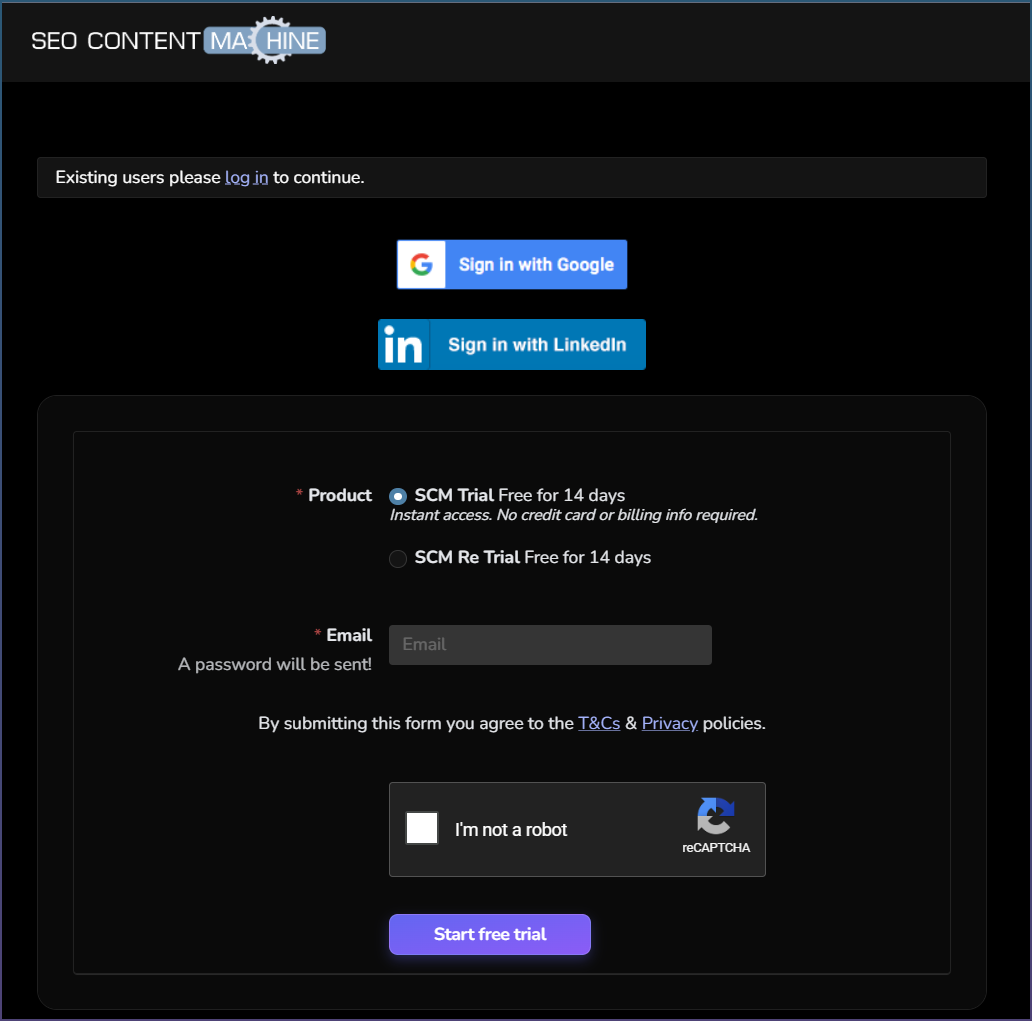Open the log in link
1032x1021 pixels.
click(246, 178)
